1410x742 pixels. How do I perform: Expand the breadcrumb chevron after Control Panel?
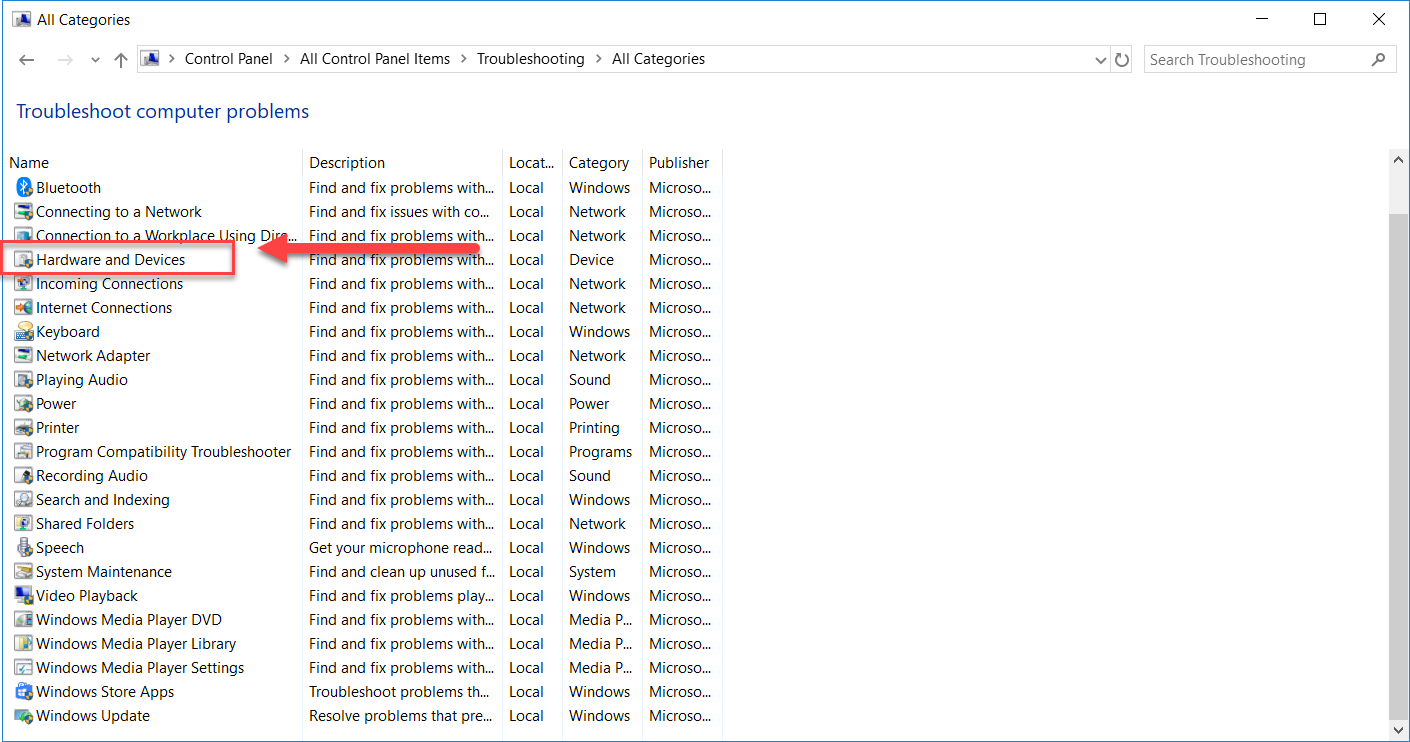[286, 59]
